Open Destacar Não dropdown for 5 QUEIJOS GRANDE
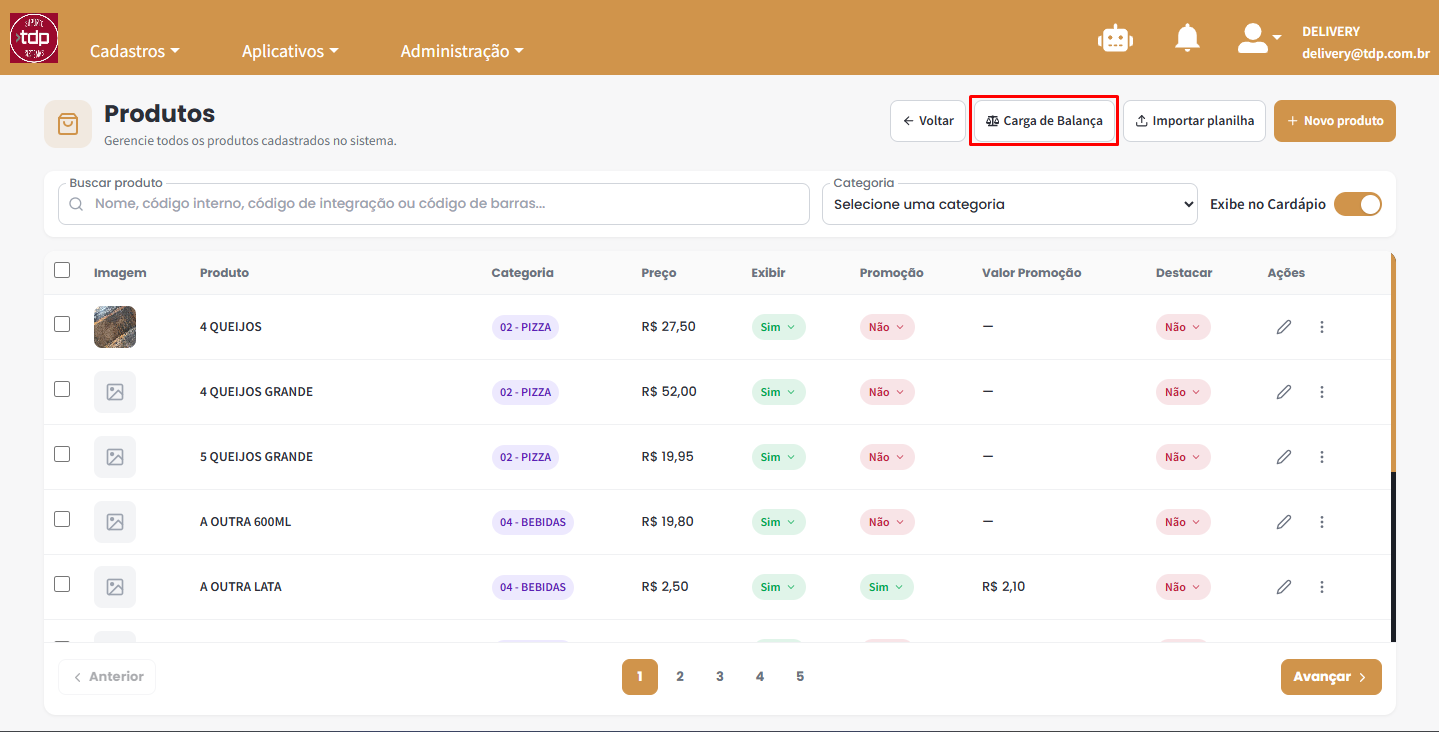The image size is (1439, 732). pos(1183,457)
